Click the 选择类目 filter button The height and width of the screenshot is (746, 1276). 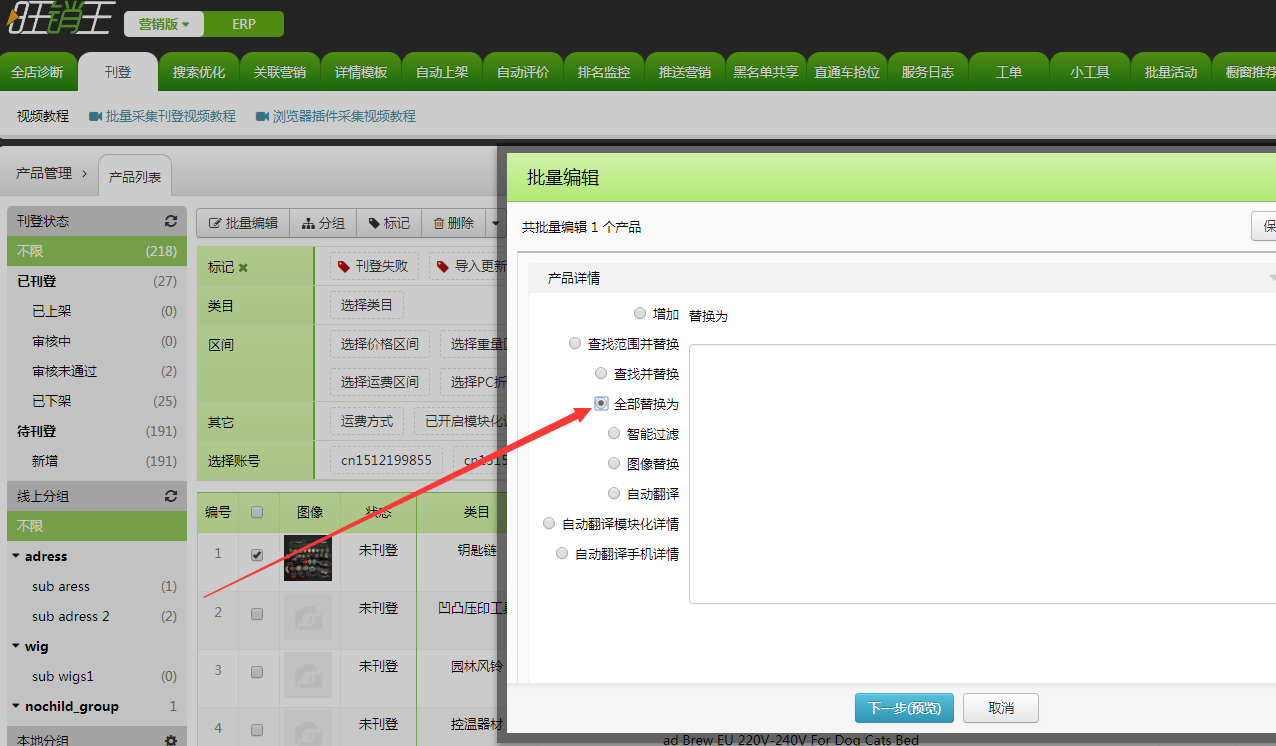tap(367, 305)
